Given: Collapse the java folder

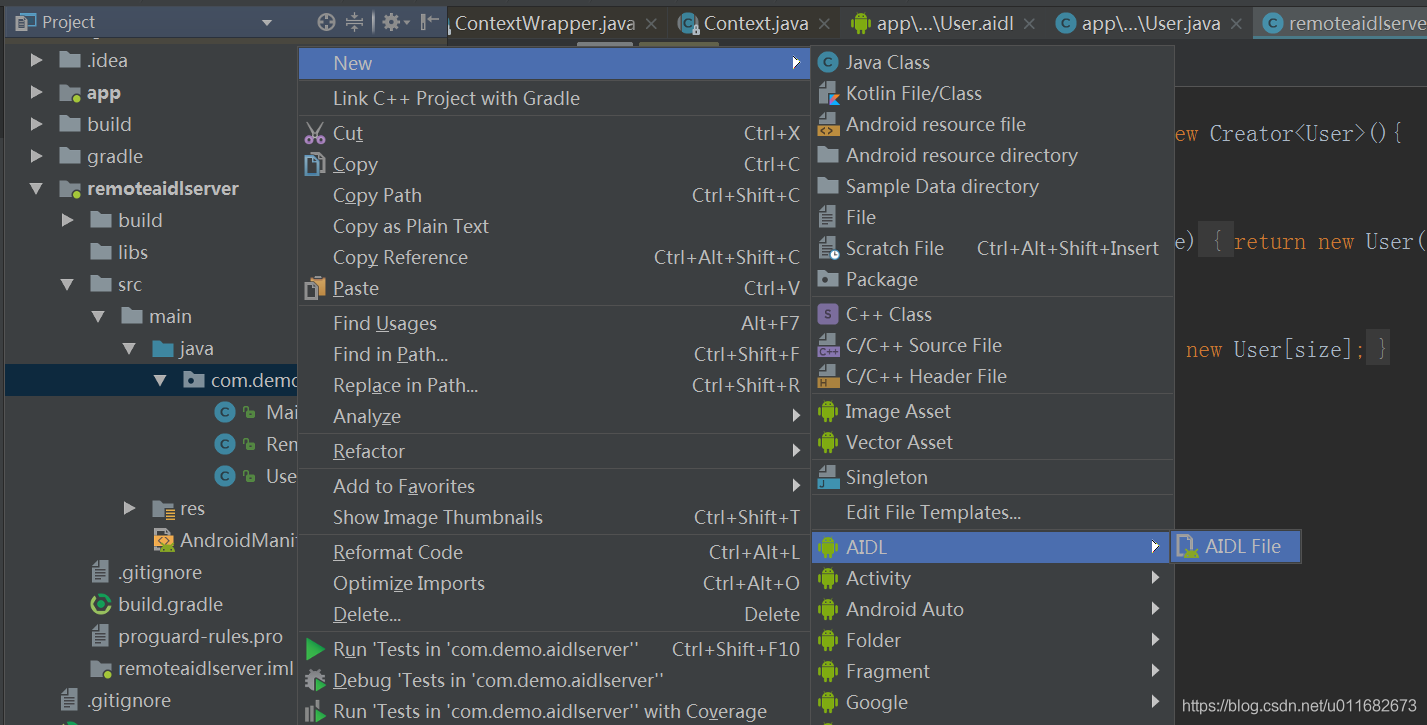Looking at the screenshot, I should (129, 348).
